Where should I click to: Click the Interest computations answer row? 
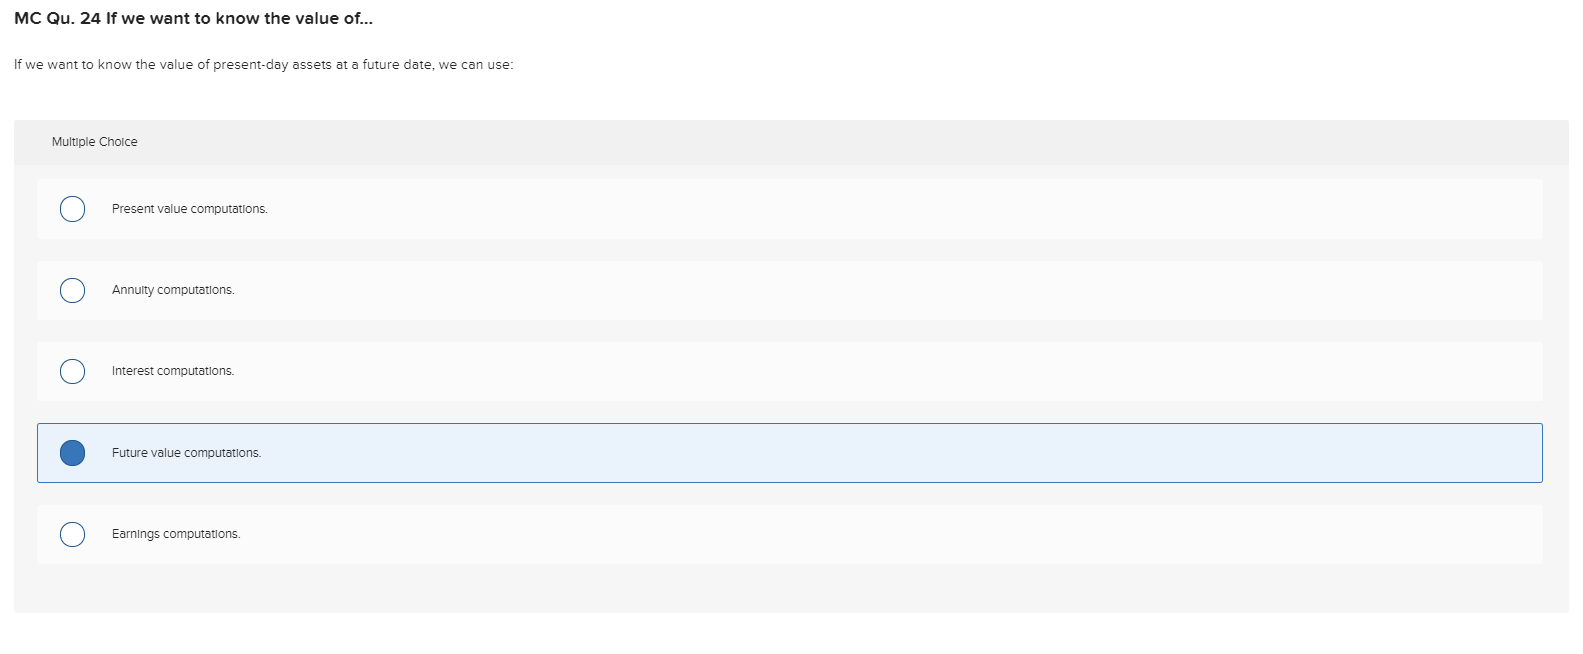coord(700,371)
